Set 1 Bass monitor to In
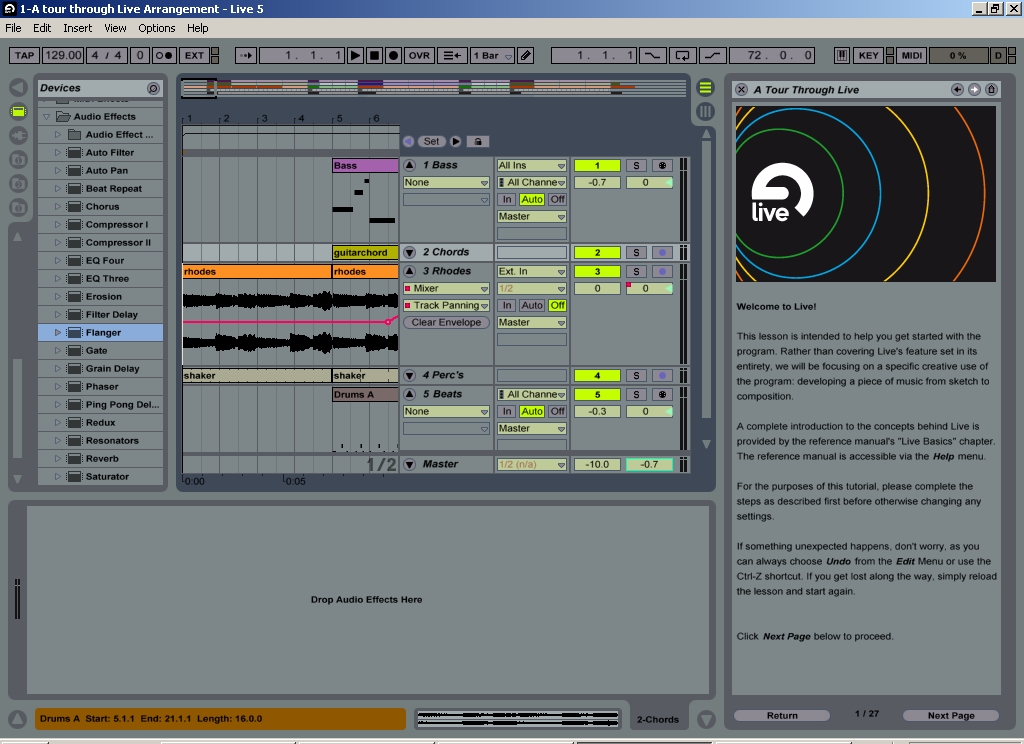The image size is (1024, 744). point(507,199)
